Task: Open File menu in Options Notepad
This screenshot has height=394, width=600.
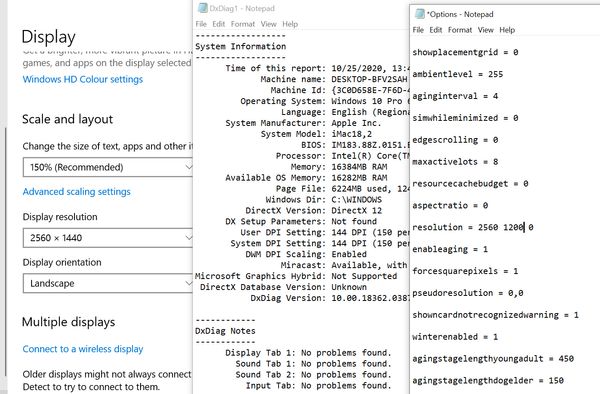Action: coord(418,30)
